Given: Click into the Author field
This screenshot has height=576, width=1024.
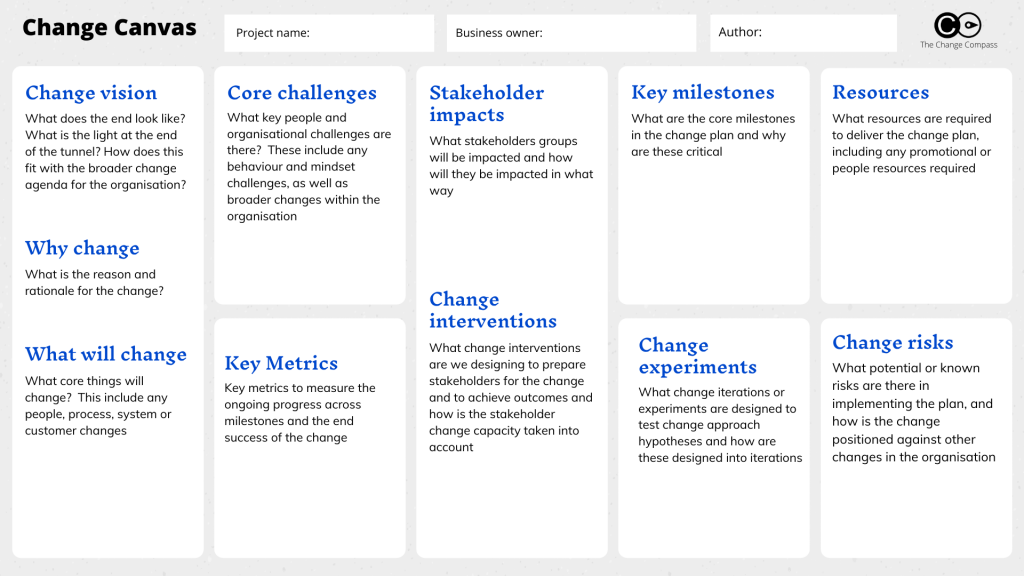Looking at the screenshot, I should (803, 33).
